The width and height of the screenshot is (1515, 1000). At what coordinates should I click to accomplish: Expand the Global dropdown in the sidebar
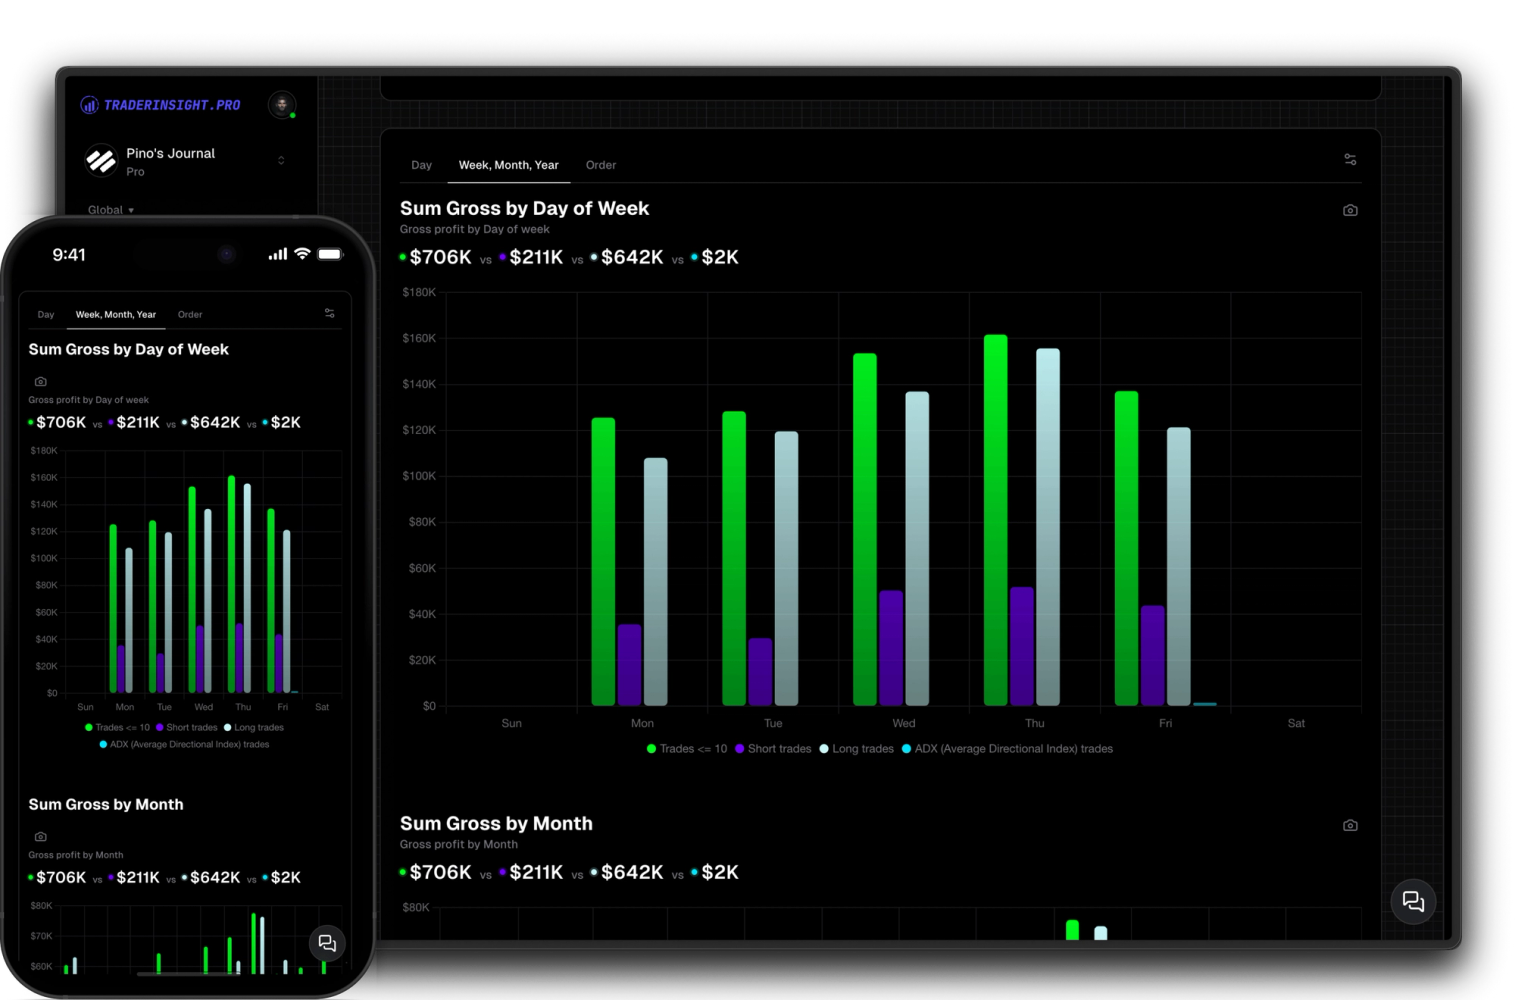[110, 209]
